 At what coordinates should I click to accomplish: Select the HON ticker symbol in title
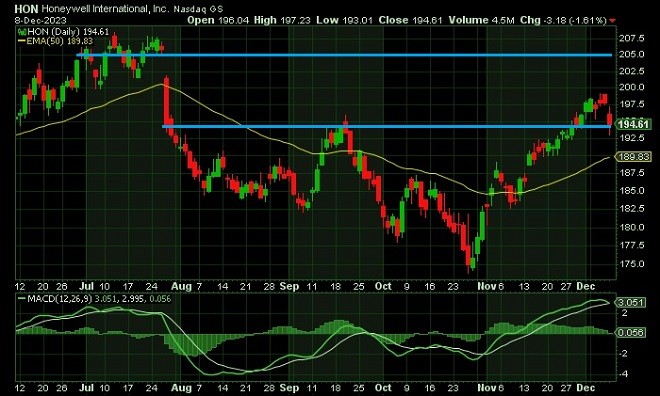coord(26,8)
